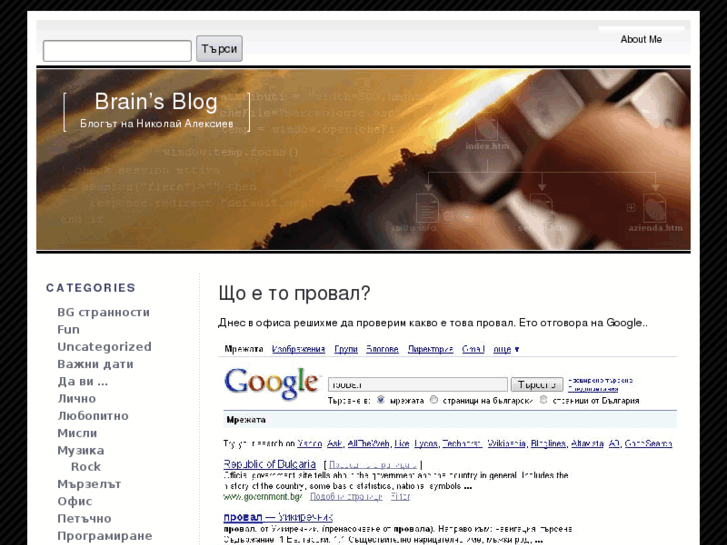Select the Програмиране category
727x545 pixels.
(104, 536)
